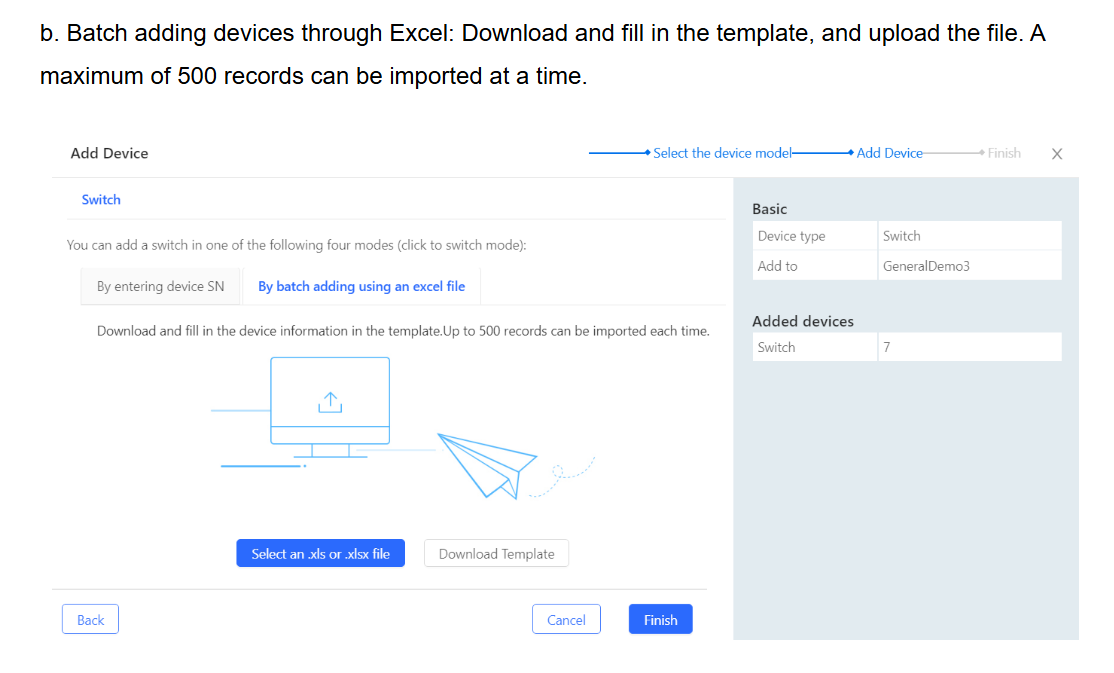Click the paper airplane illustration
Screen dimensions: 1114x673
click(487, 462)
